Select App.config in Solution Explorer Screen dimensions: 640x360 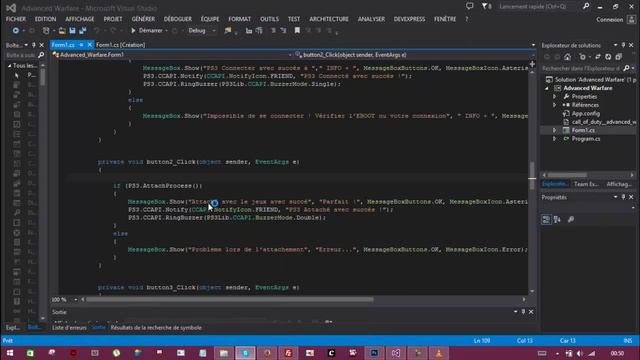coord(585,113)
